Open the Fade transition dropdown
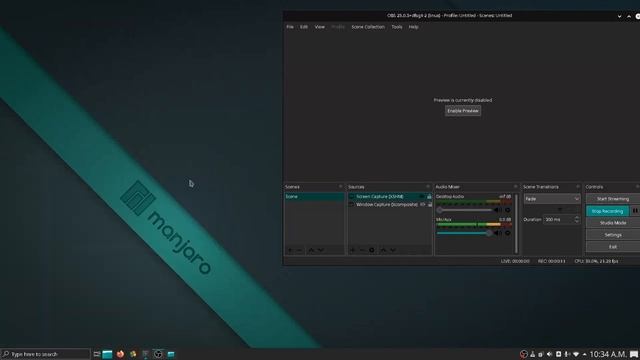This screenshot has height=360, width=640. click(552, 199)
